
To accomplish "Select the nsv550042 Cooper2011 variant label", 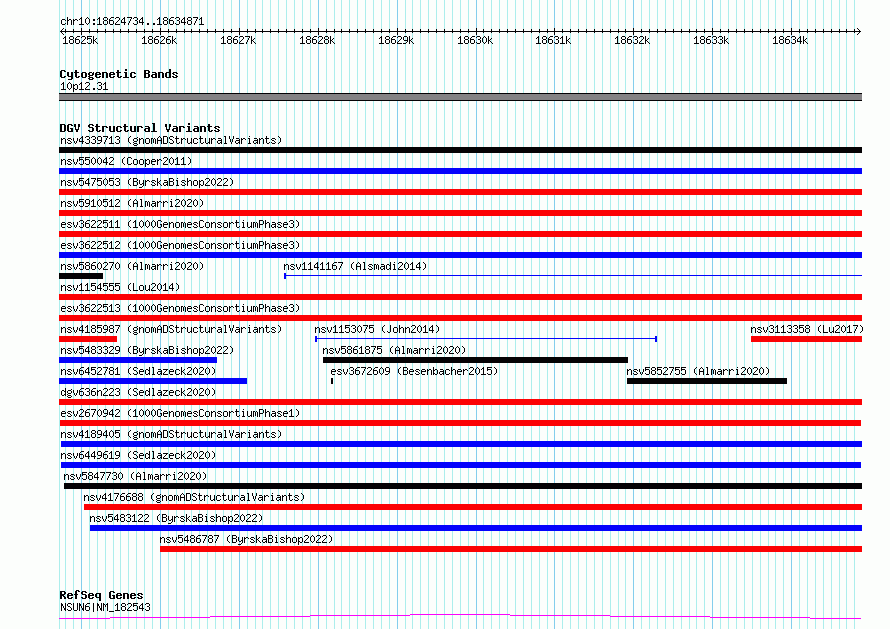I will [126, 161].
